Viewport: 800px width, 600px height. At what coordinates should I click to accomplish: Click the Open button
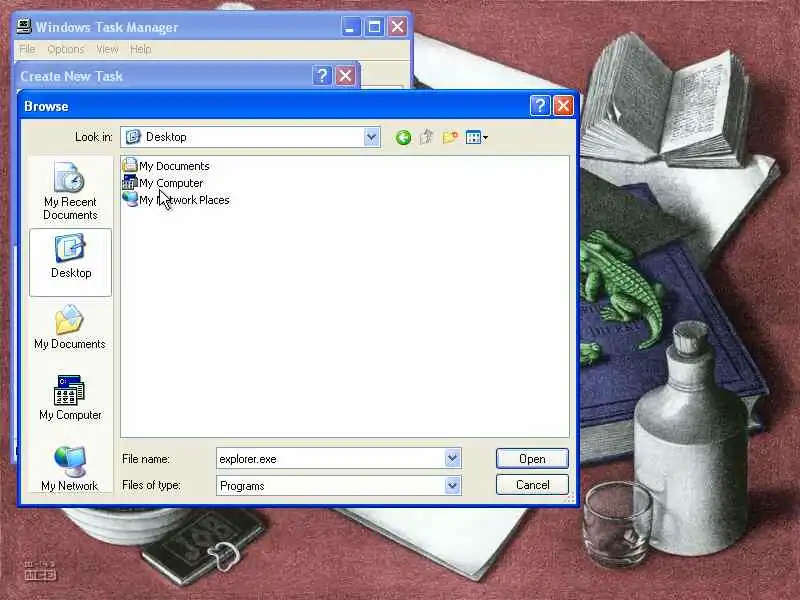pyautogui.click(x=532, y=459)
